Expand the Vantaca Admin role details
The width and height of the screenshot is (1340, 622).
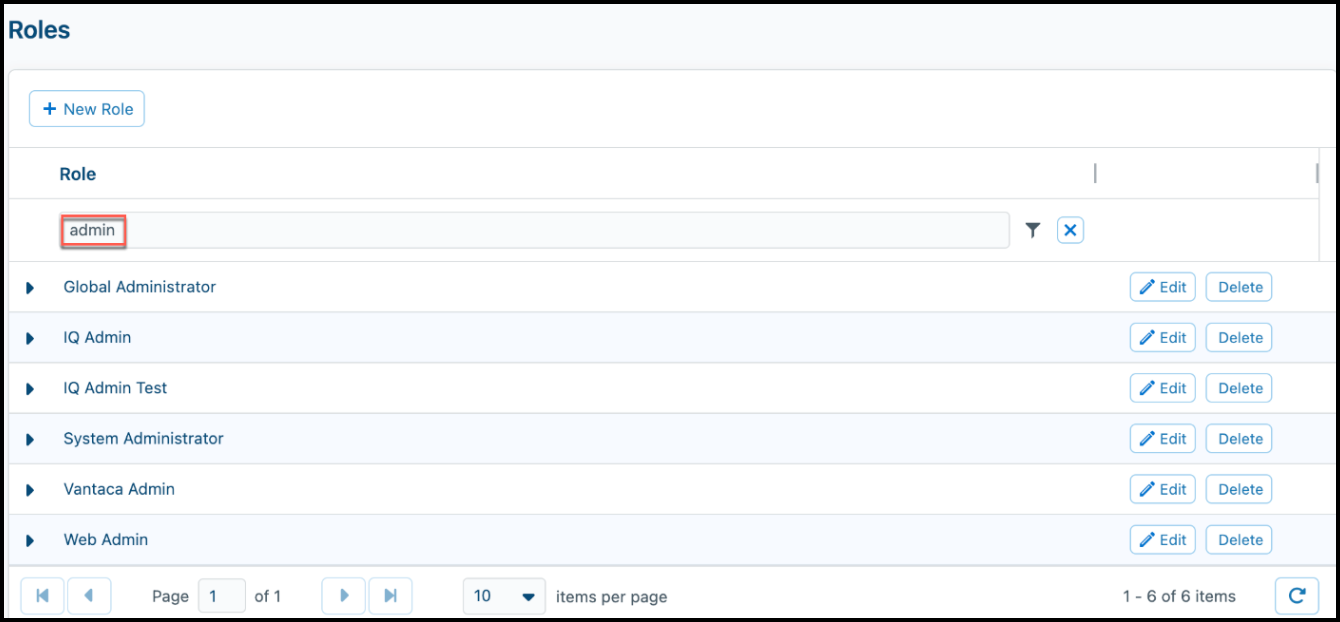coord(30,490)
